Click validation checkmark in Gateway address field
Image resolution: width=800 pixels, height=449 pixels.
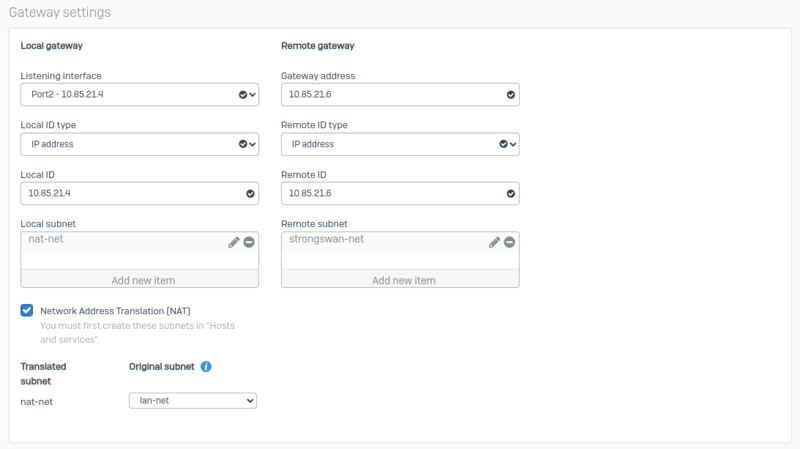pyautogui.click(x=510, y=94)
